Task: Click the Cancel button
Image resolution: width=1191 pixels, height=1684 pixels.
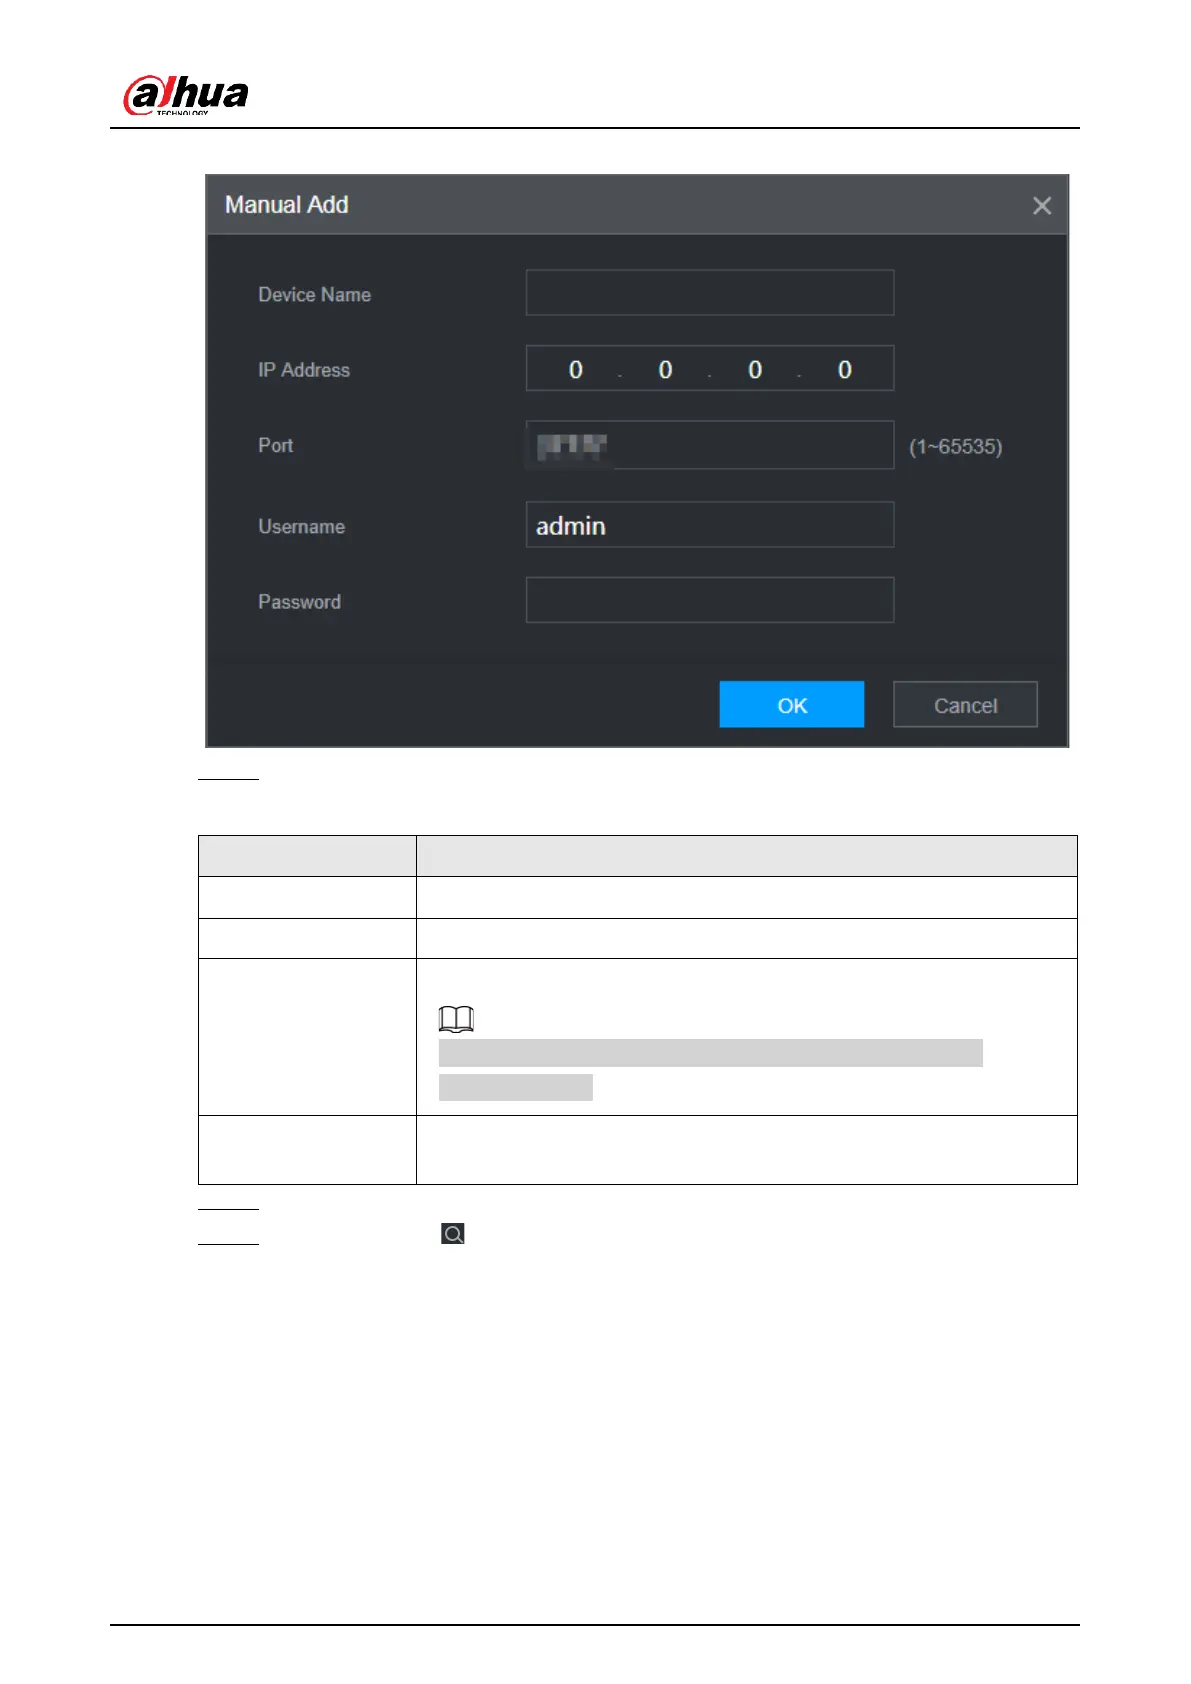Action: click(x=965, y=705)
